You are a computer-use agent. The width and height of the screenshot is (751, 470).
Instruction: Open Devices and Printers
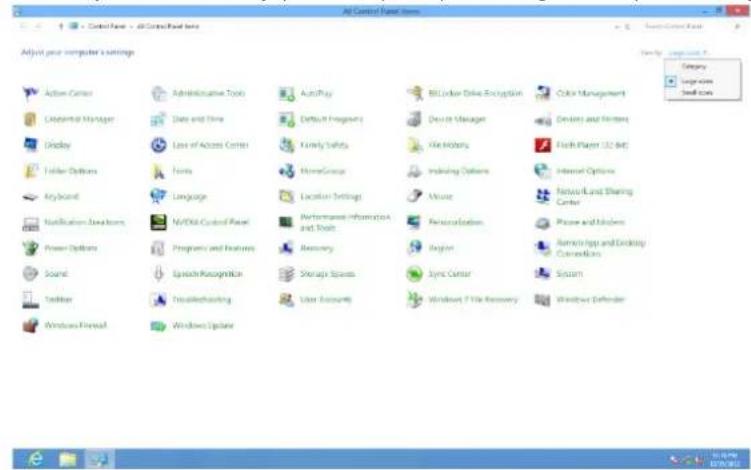point(581,119)
